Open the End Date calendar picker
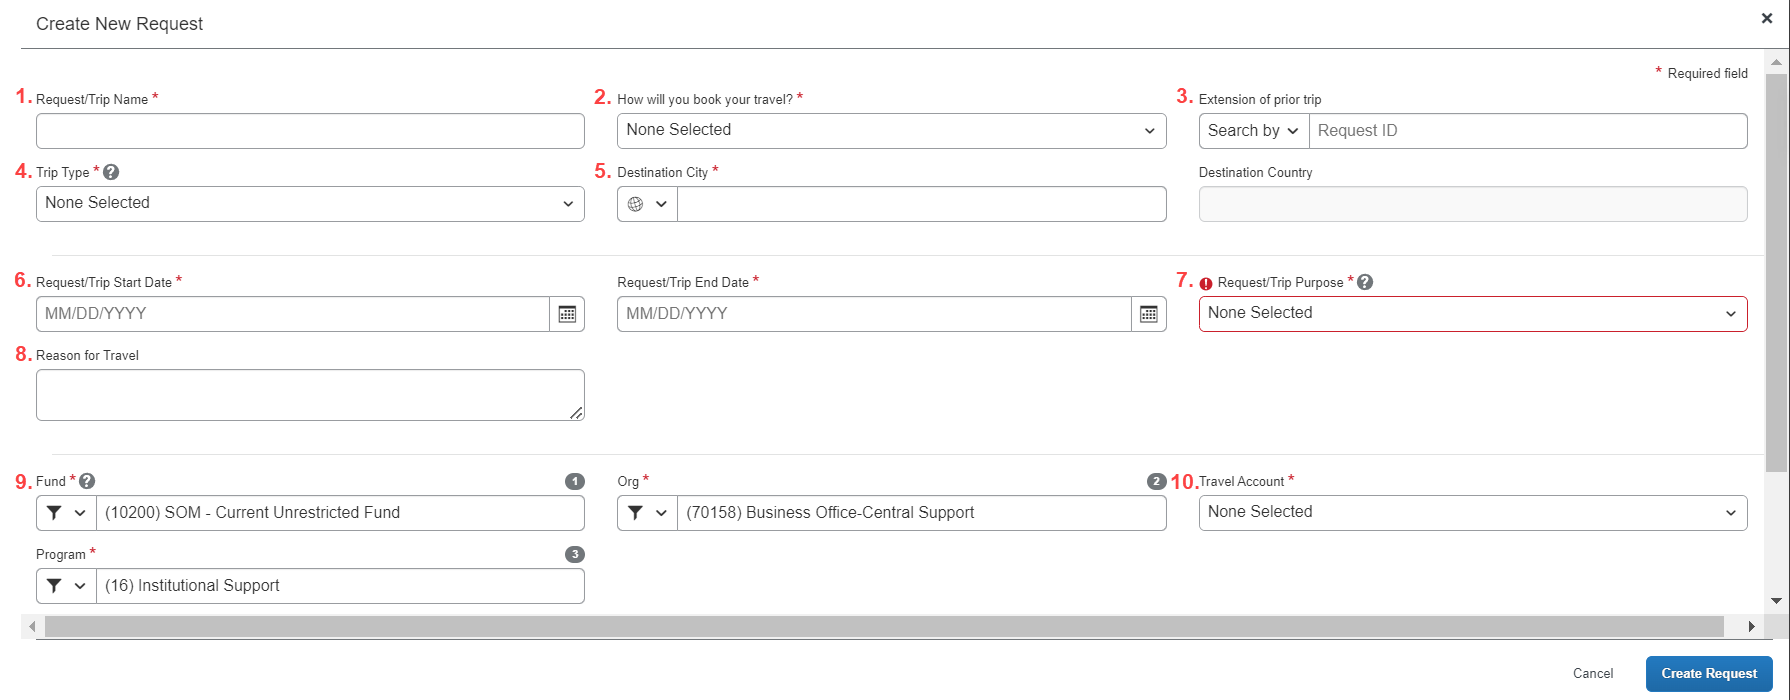Viewport: 1790px width, 700px height. pos(1149,314)
